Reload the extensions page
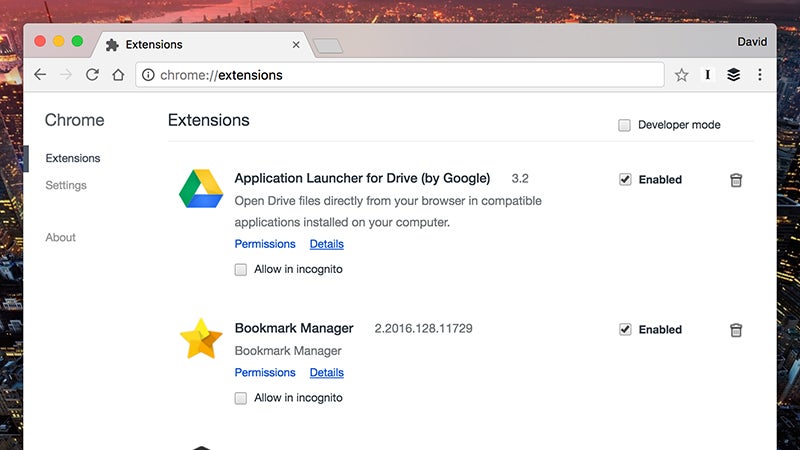800x450 pixels. click(x=92, y=75)
